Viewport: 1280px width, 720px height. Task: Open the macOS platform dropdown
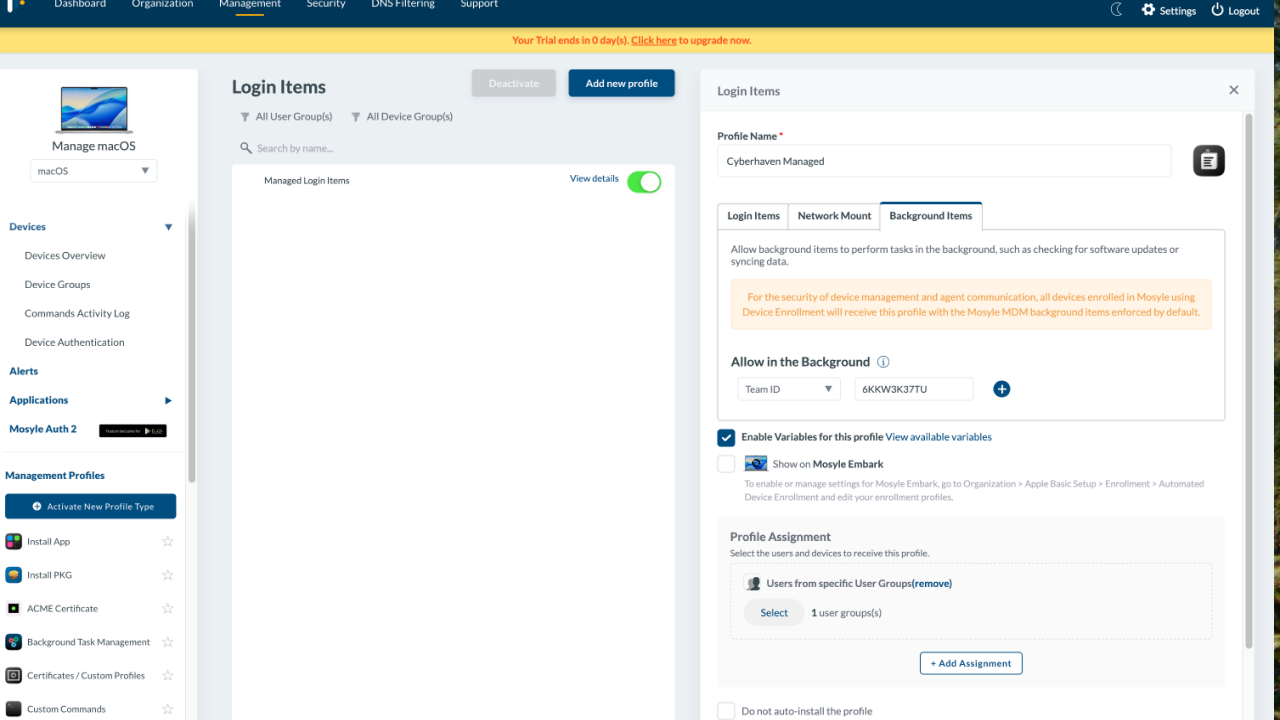[x=93, y=171]
